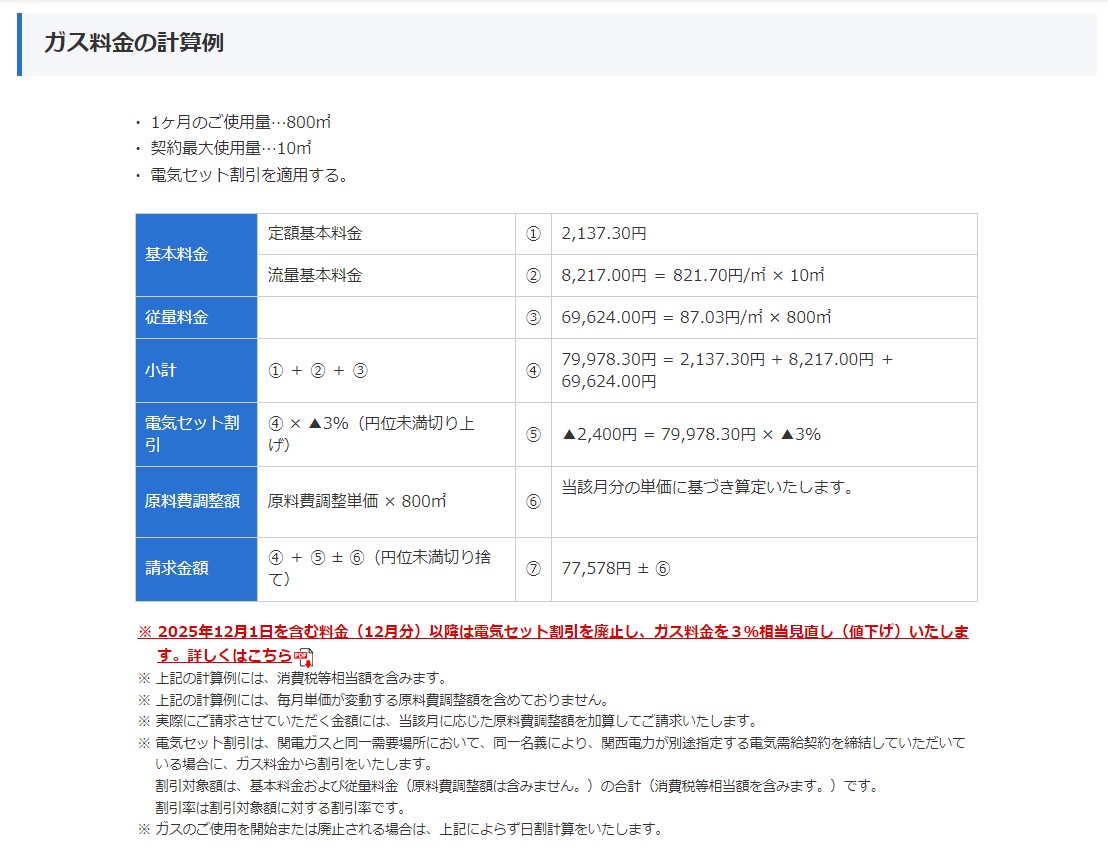Screen dimensions: 1108x853
Task: Select the 基本料金 table header cell
Action: pyautogui.click(x=196, y=255)
